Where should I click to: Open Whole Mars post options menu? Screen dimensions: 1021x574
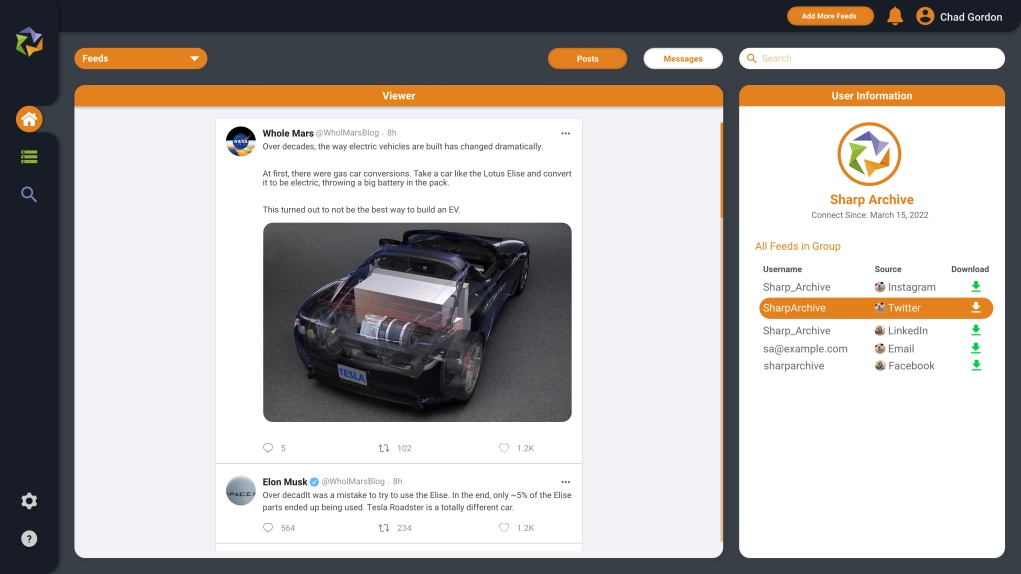(565, 133)
